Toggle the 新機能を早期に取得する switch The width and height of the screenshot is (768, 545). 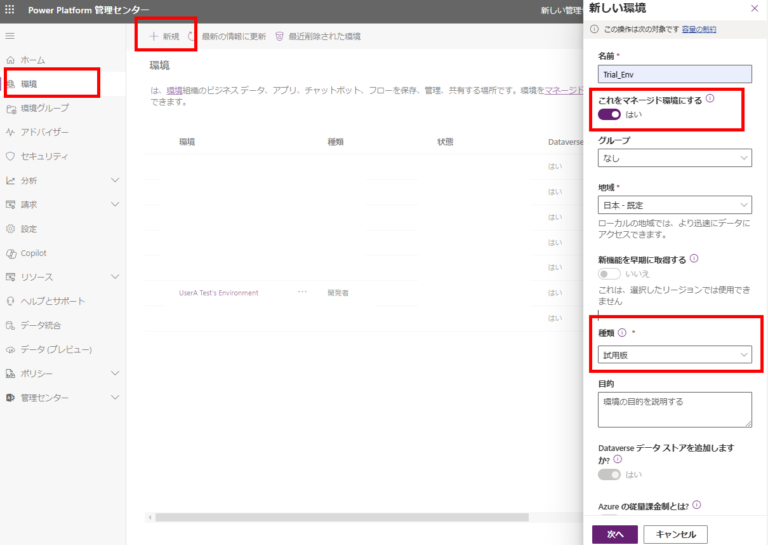[x=609, y=273]
